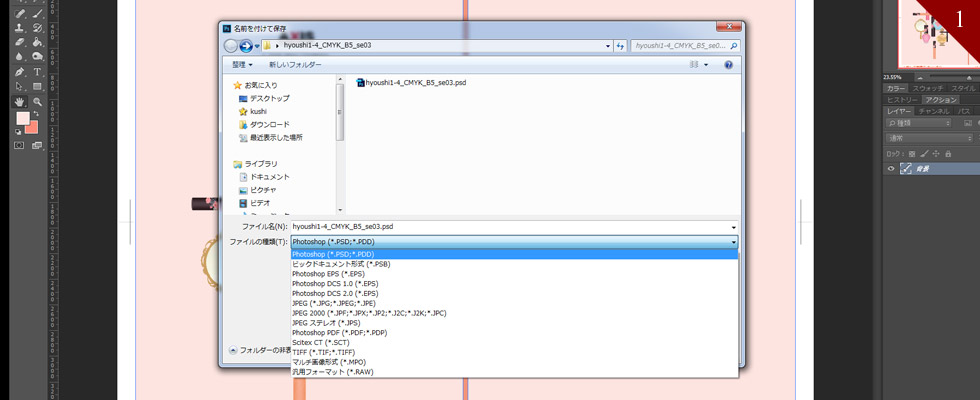Choose Scitex CT (*.SCT) format
Viewport: 980px width, 400px height.
coord(514,342)
